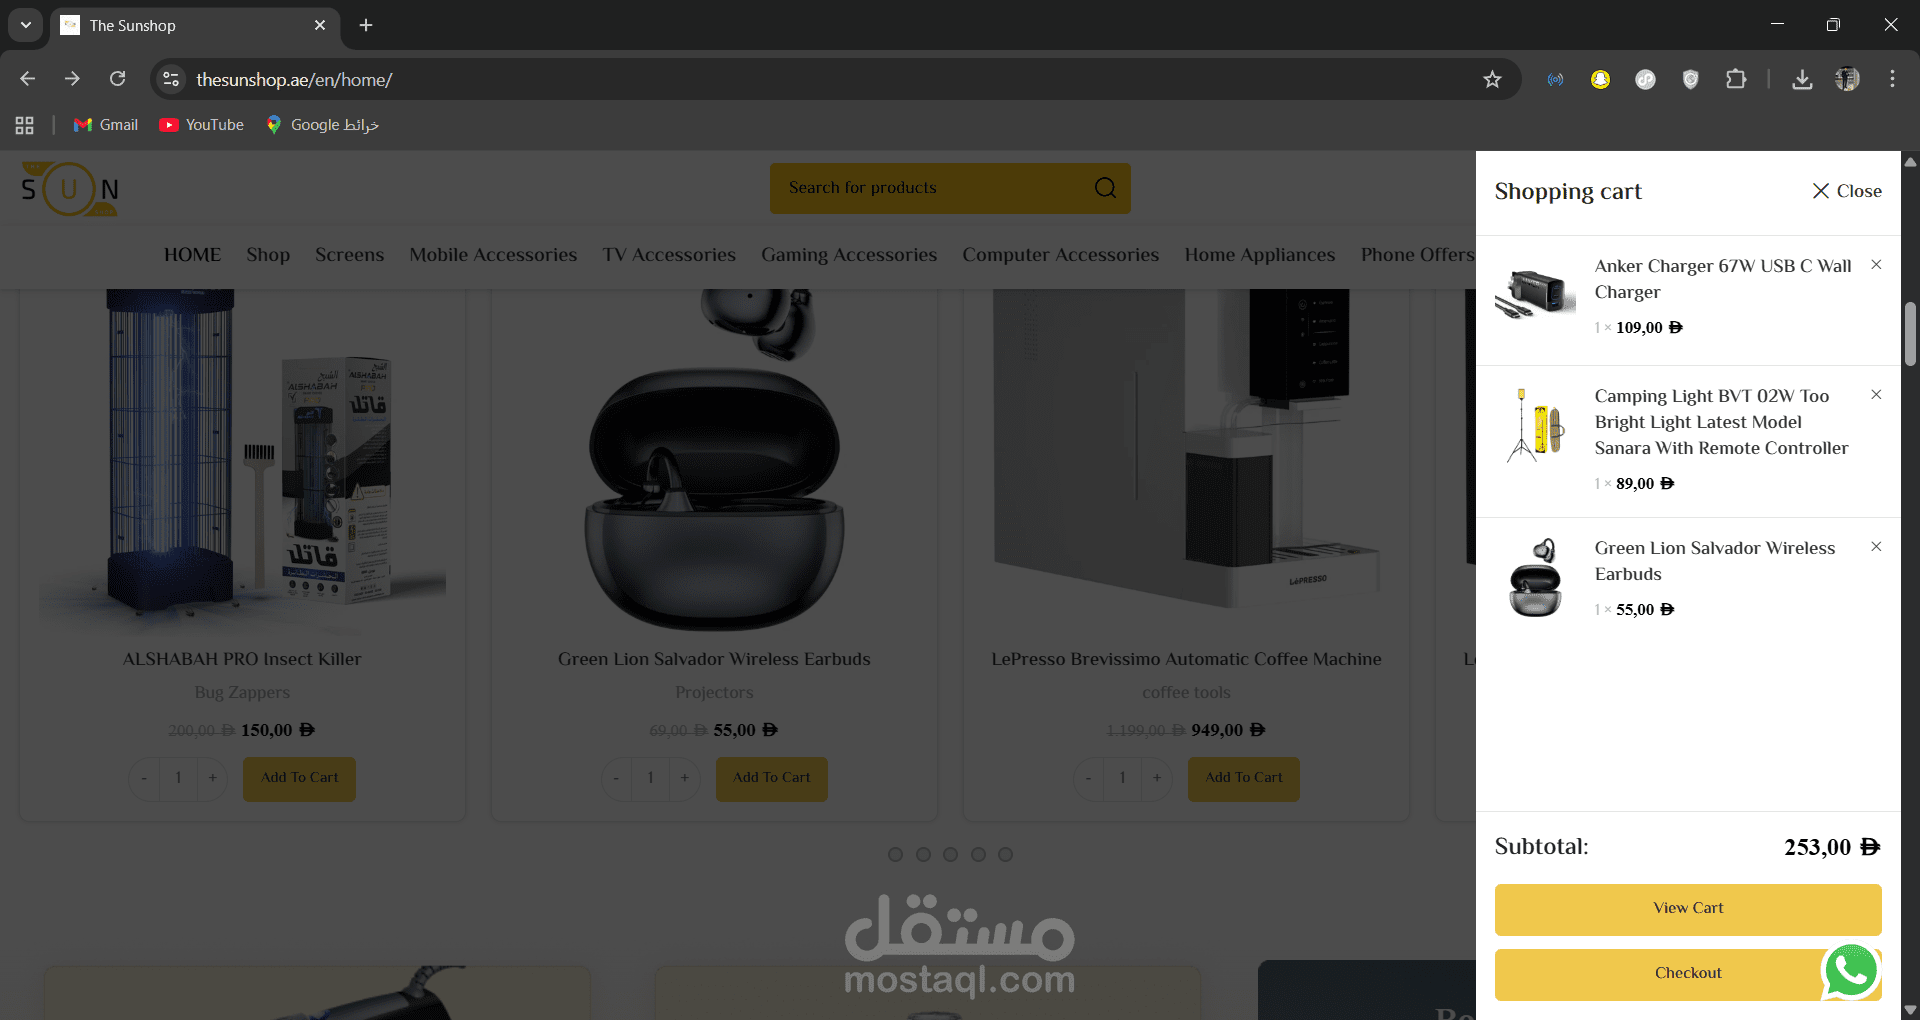Image resolution: width=1920 pixels, height=1020 pixels.
Task: Expand the tab search dropdown arrow
Action: click(26, 25)
